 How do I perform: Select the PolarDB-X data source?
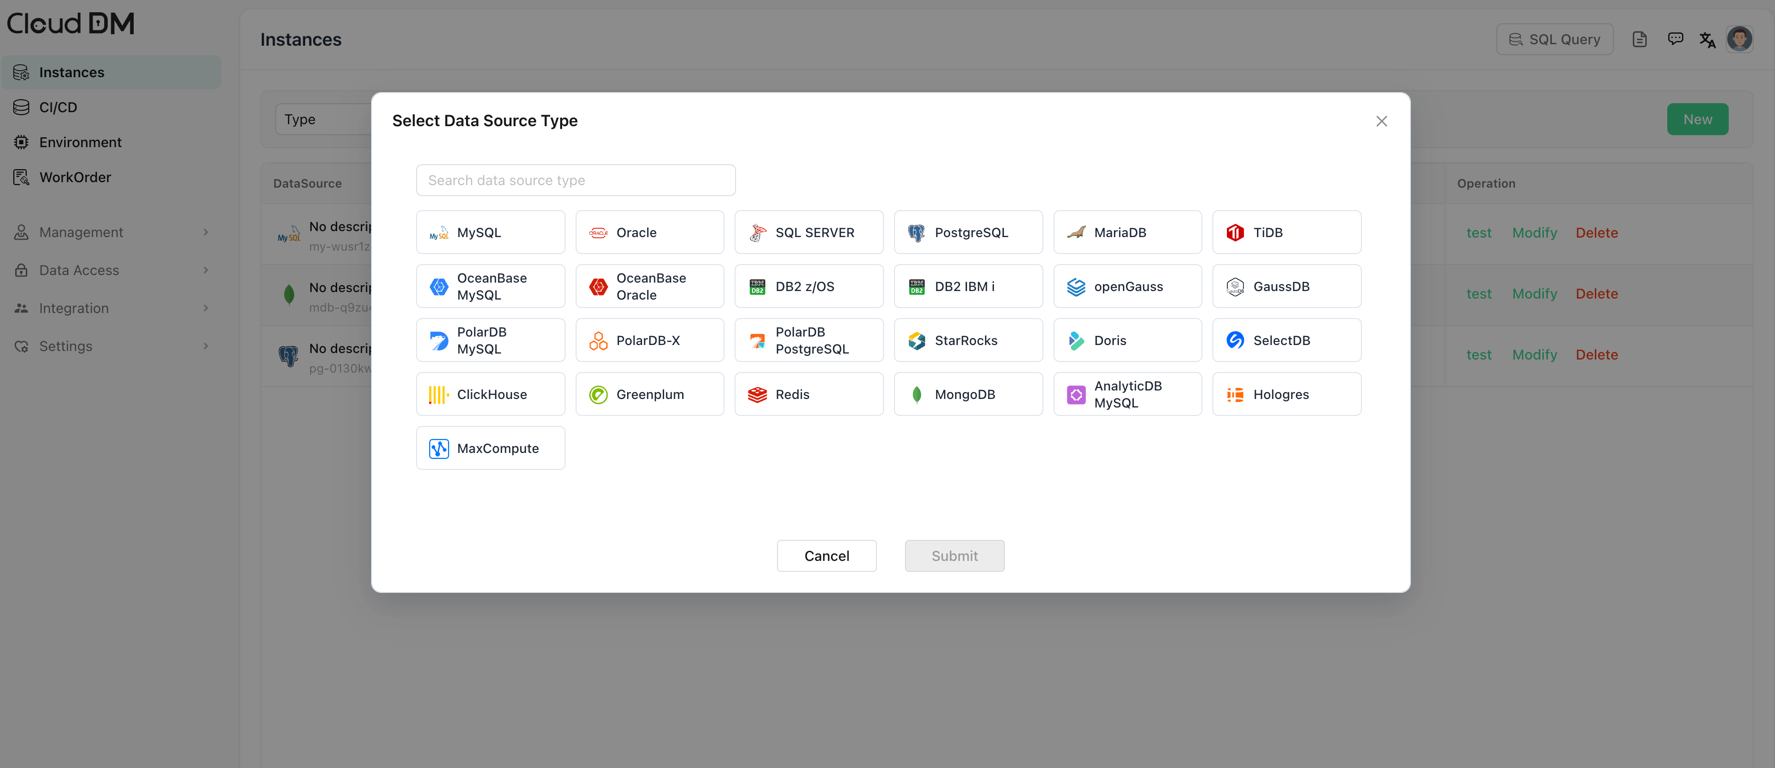(x=650, y=340)
